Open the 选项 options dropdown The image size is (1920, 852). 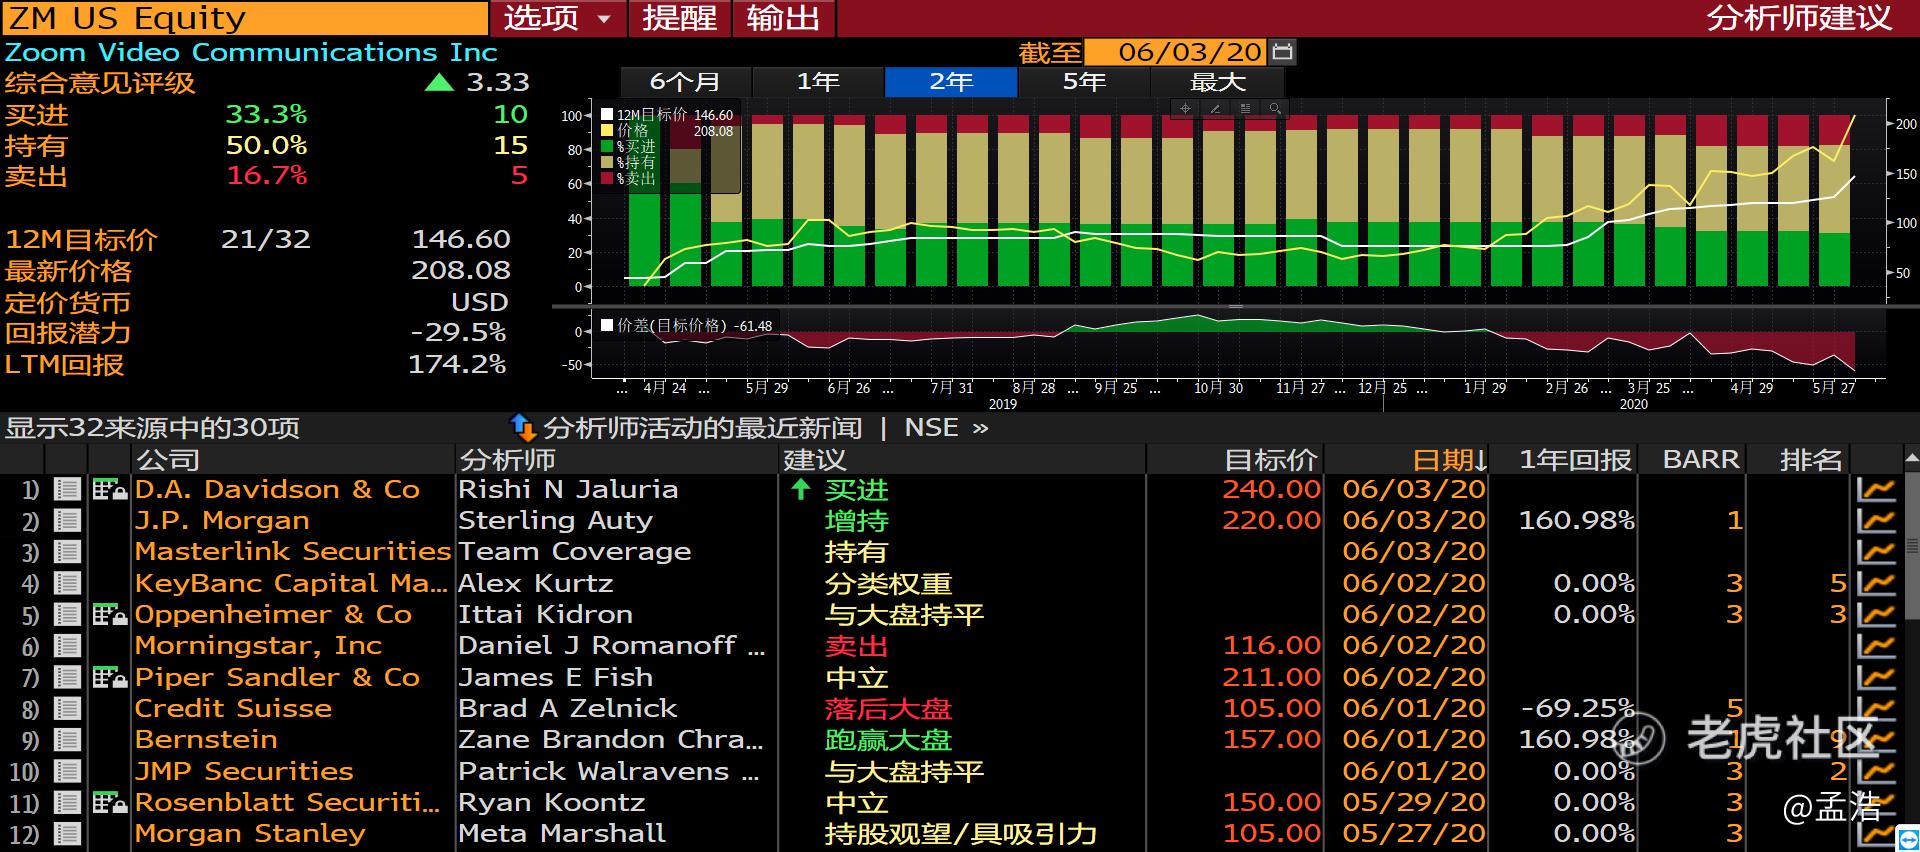(x=558, y=18)
